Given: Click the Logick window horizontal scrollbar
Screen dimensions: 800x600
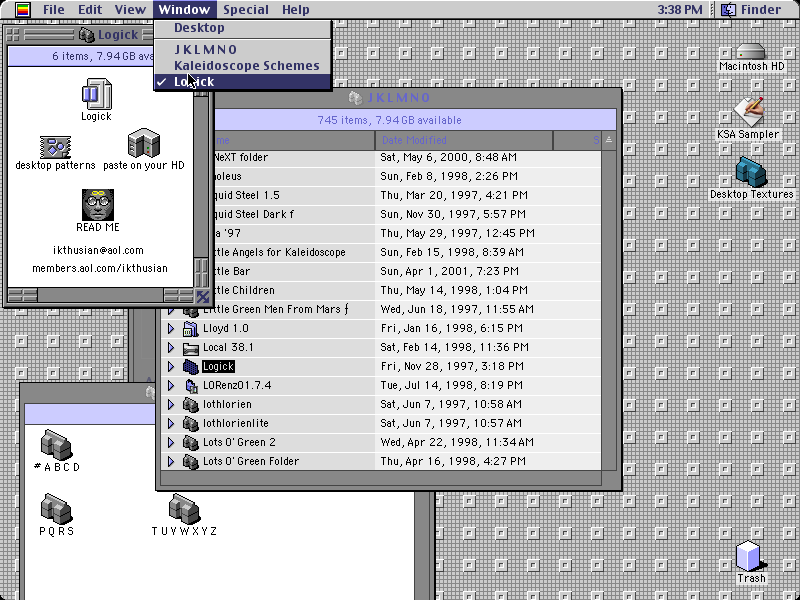Looking at the screenshot, I should [x=101, y=295].
